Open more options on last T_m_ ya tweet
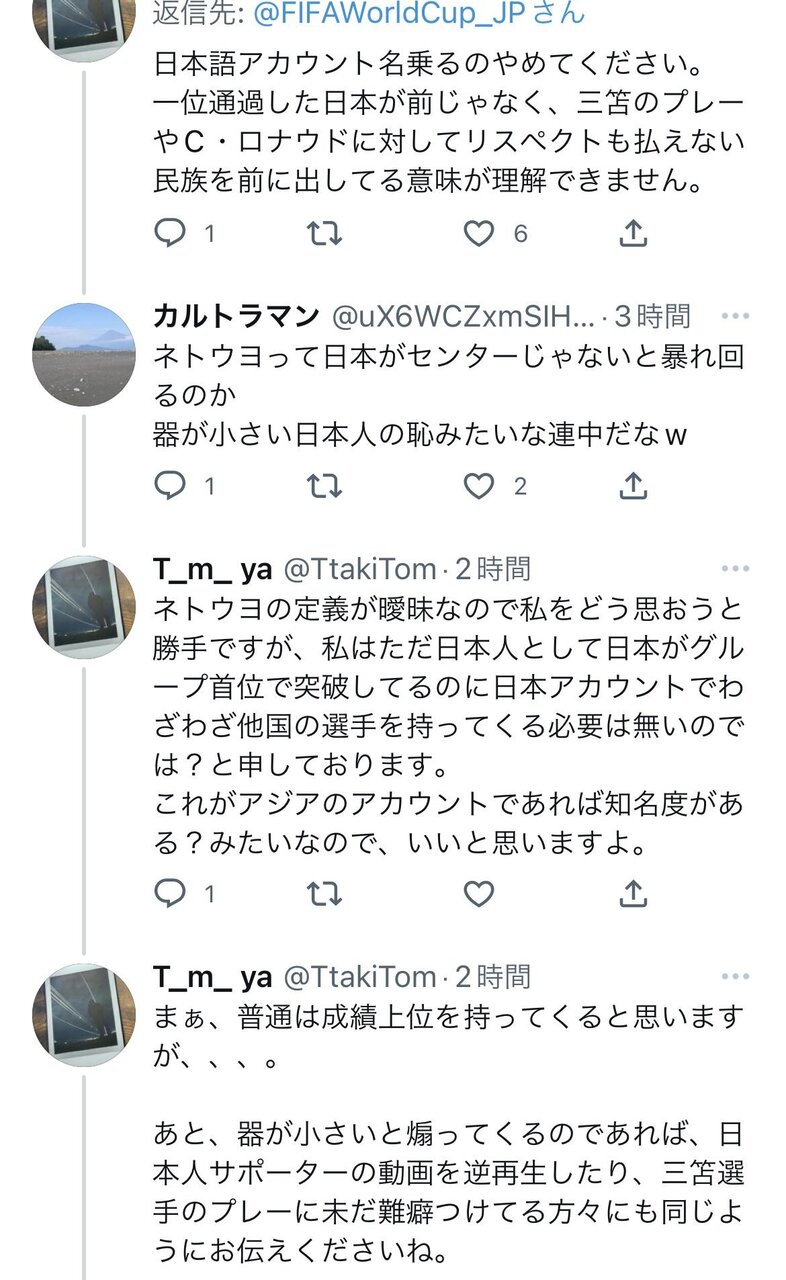Viewport: 786px width, 1280px height. [x=735, y=976]
